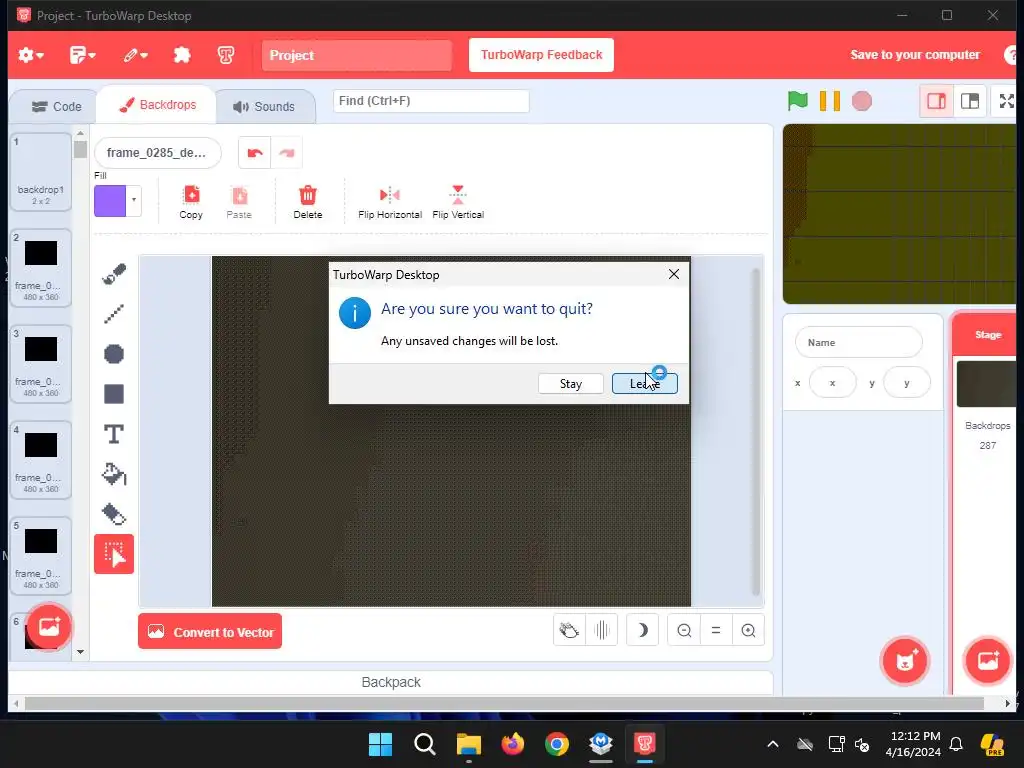Viewport: 1024px width, 768px height.
Task: Click Save to your computer
Action: (x=915, y=55)
